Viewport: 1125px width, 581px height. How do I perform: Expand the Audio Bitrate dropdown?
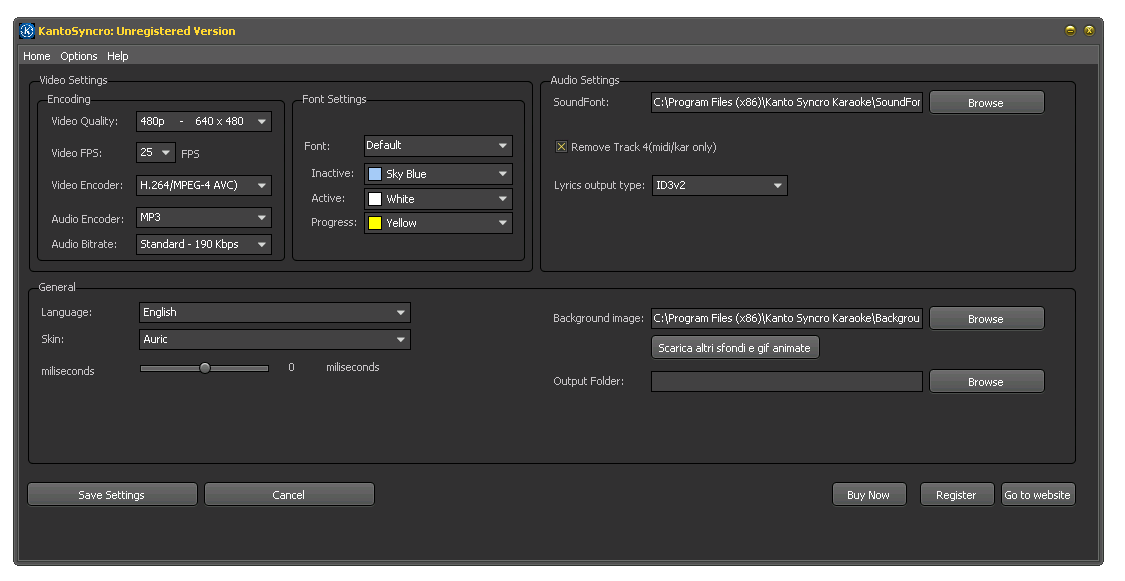pos(204,244)
